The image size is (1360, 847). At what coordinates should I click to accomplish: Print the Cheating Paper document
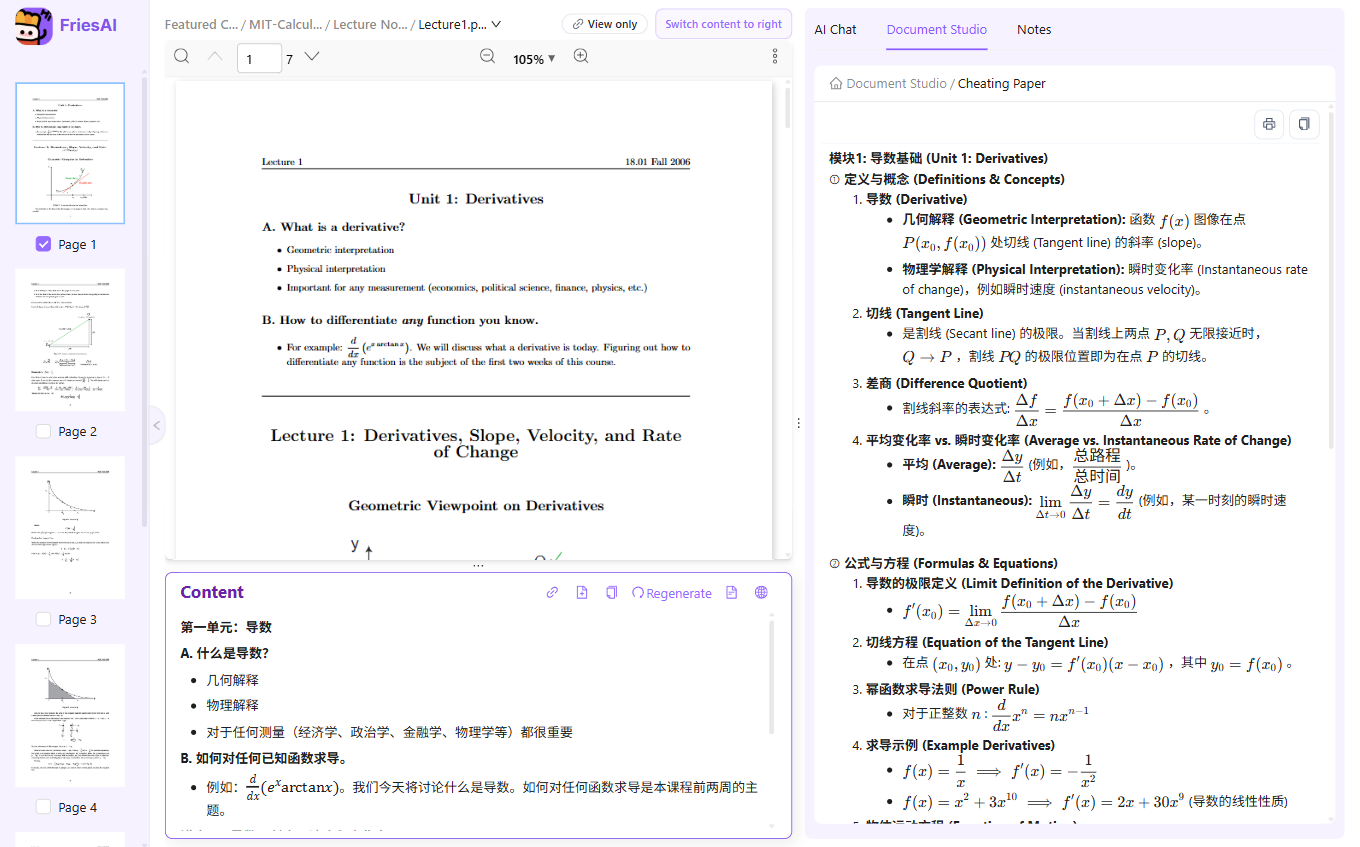[1269, 124]
